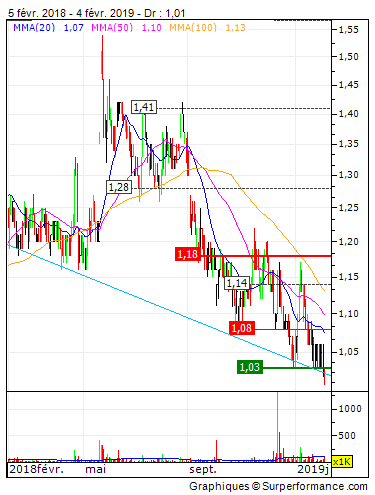Viewport: 375px width, 495px height.
Task: Click the 1,15 price axis label
Action: tap(349, 277)
